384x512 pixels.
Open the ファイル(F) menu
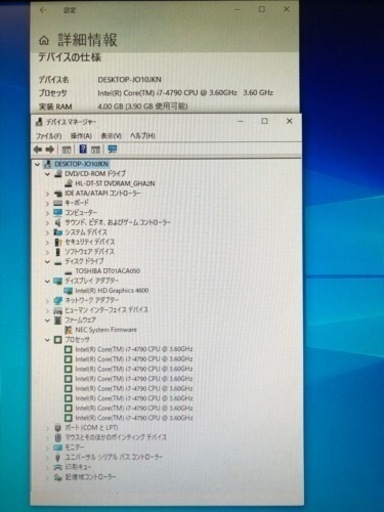click(48, 136)
